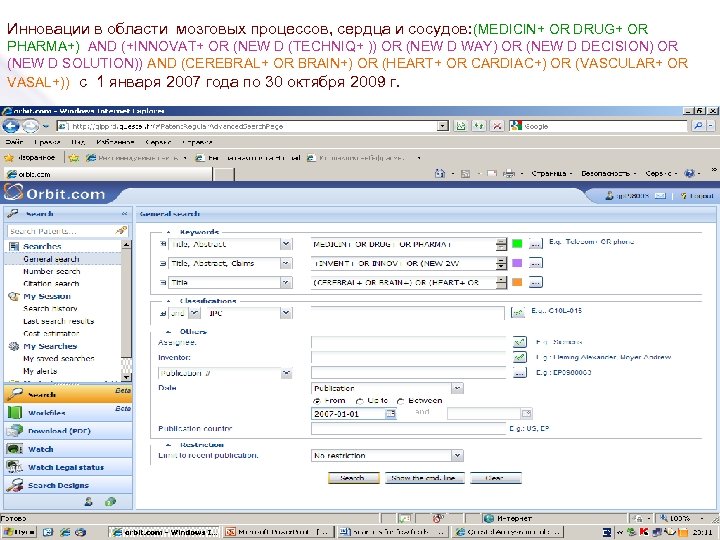Open the Страница command bar menu
720x540 pixels.
pos(549,174)
